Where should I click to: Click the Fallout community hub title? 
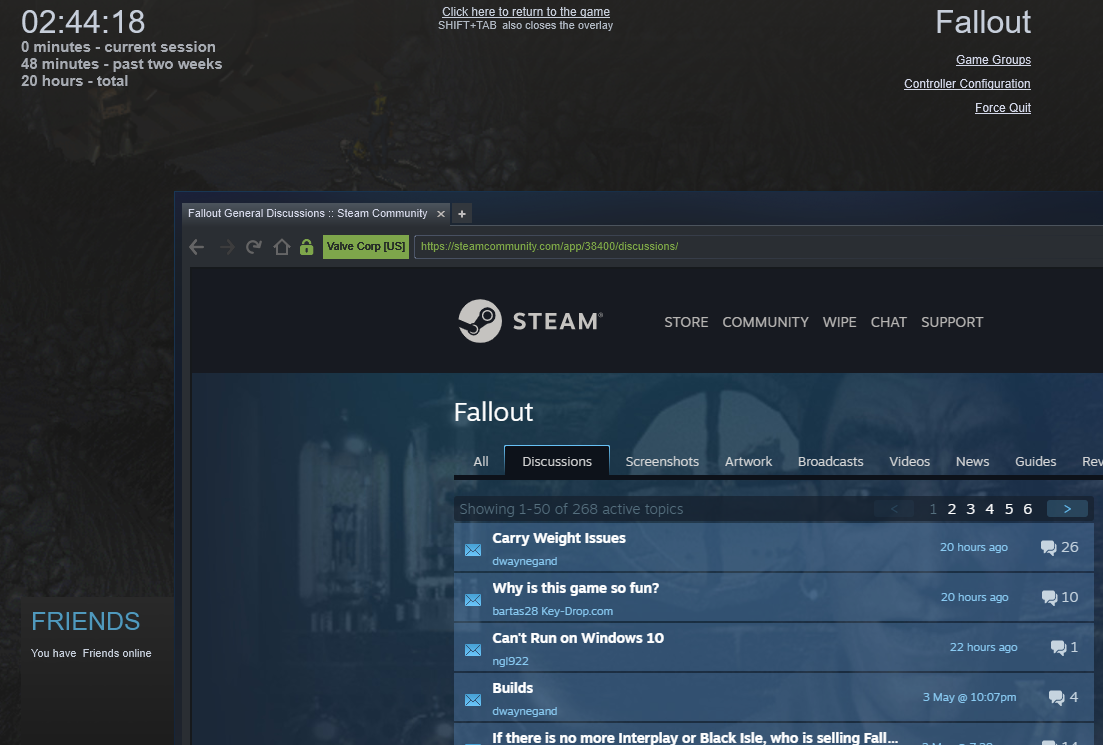click(x=493, y=412)
